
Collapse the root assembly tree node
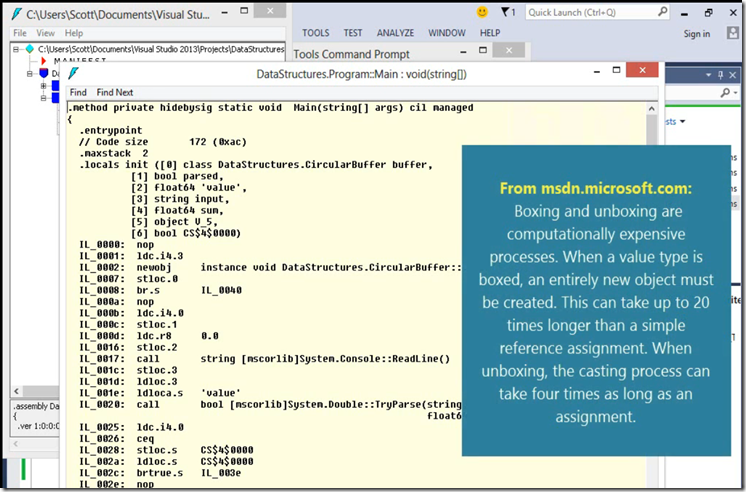coord(16,49)
